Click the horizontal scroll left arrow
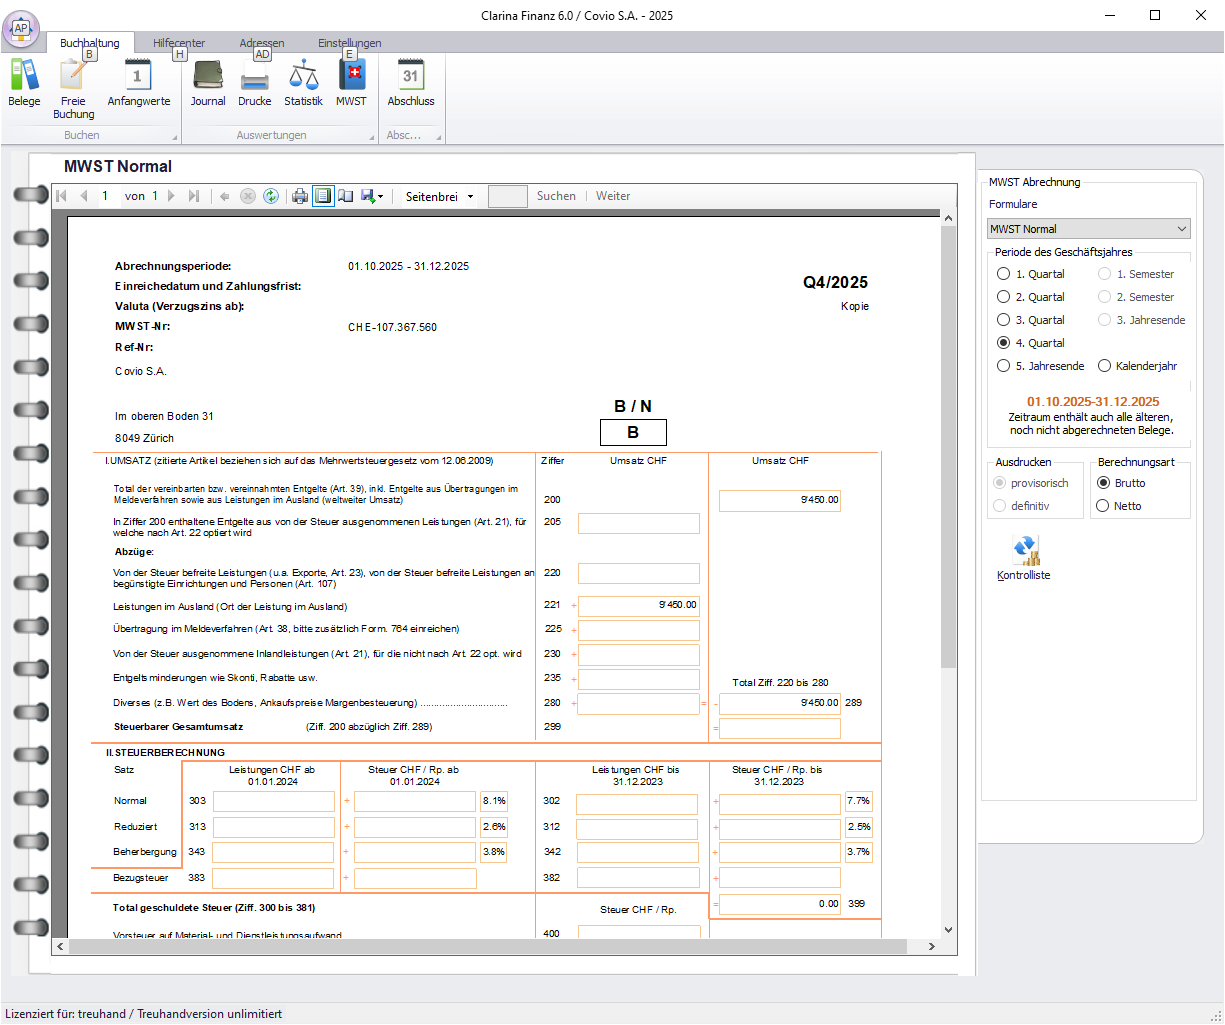 pyautogui.click(x=60, y=946)
